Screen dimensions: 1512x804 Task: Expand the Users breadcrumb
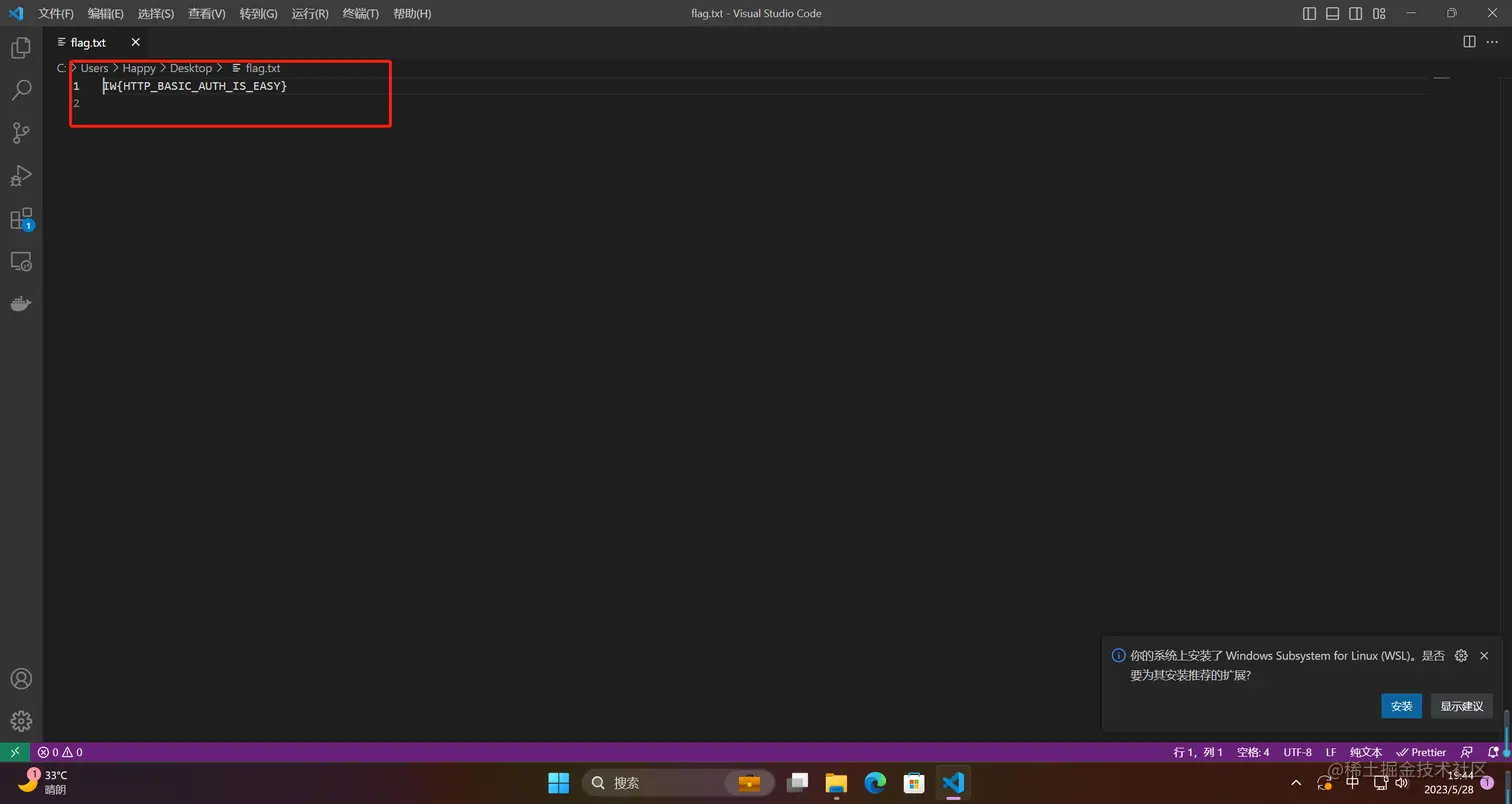(94, 68)
